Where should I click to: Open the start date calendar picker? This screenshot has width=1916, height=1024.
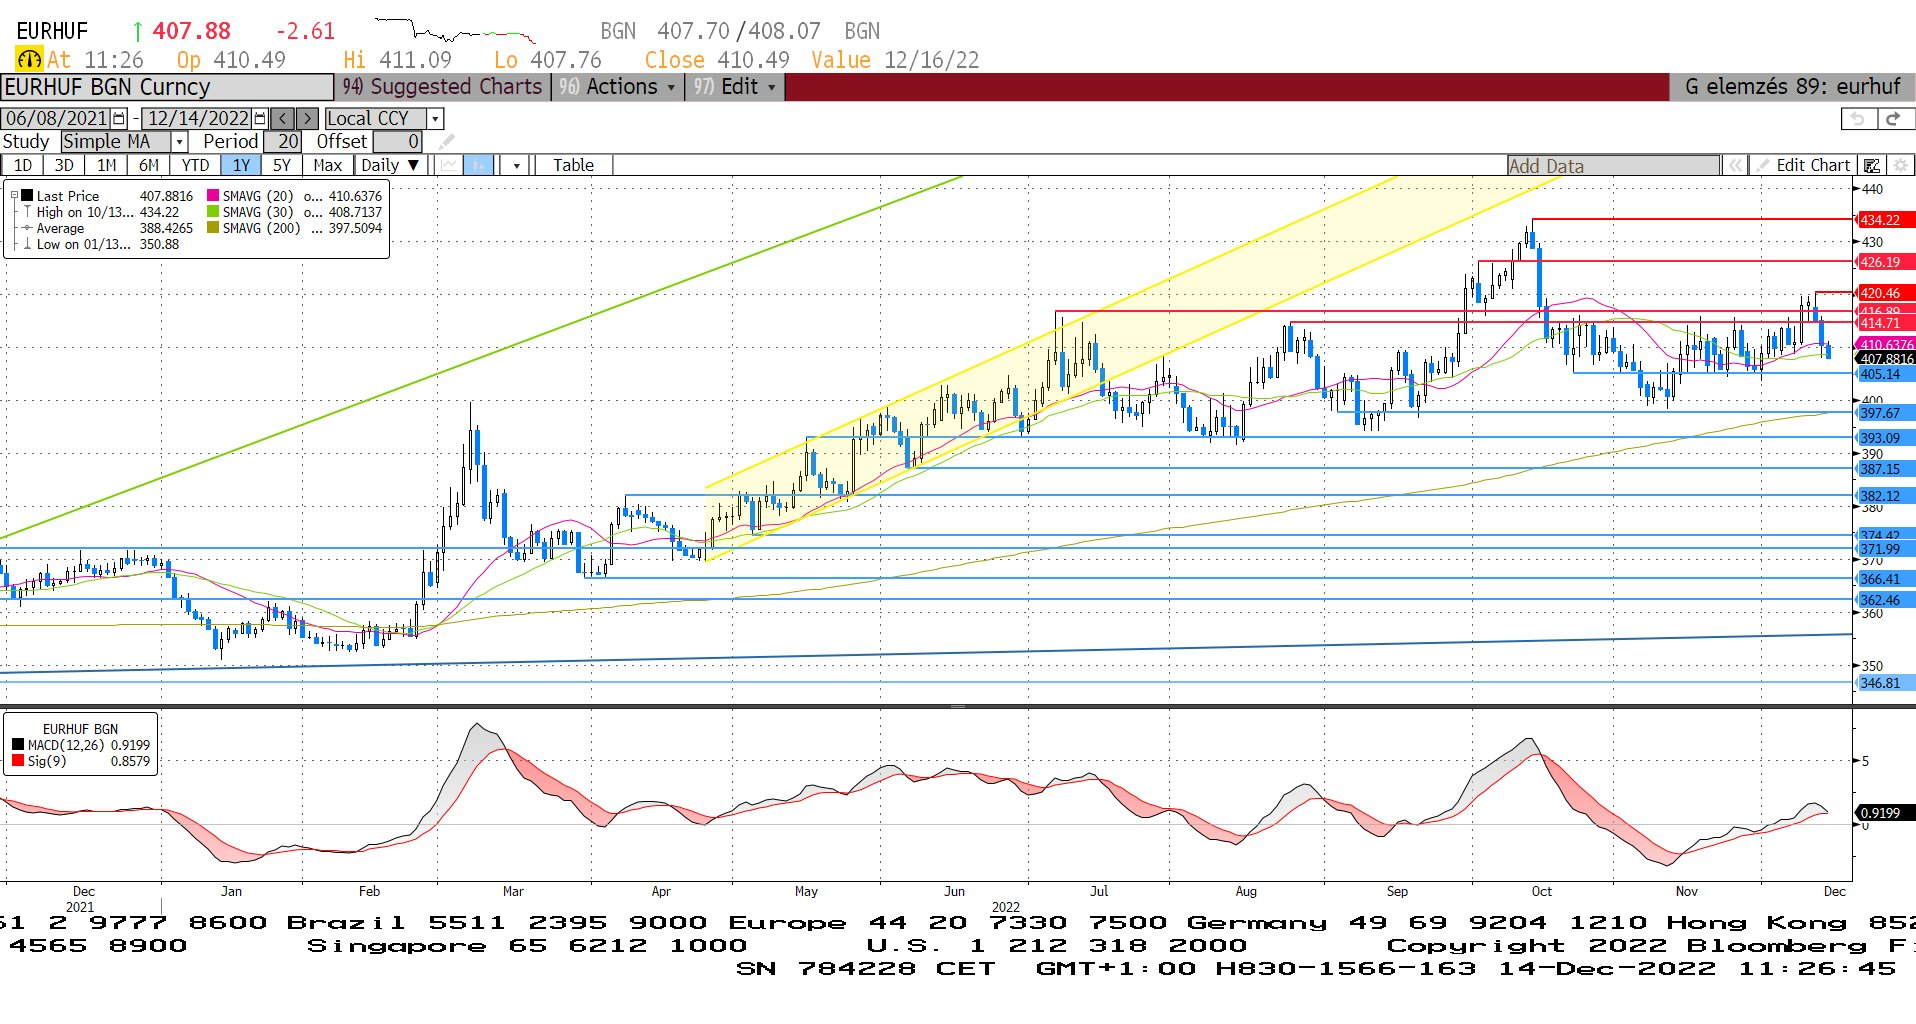pyautogui.click(x=120, y=118)
